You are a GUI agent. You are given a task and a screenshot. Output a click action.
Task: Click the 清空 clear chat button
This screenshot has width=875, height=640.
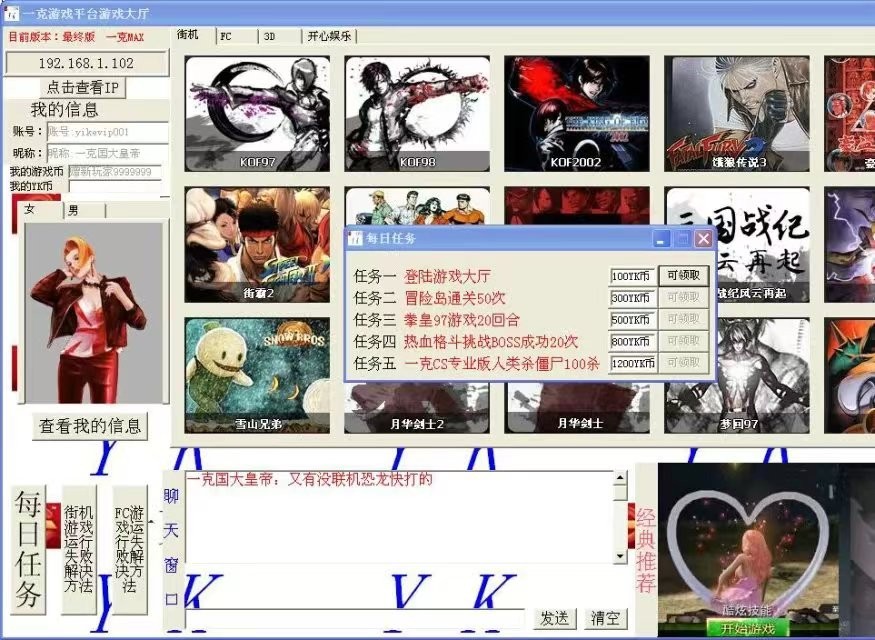pos(605,618)
